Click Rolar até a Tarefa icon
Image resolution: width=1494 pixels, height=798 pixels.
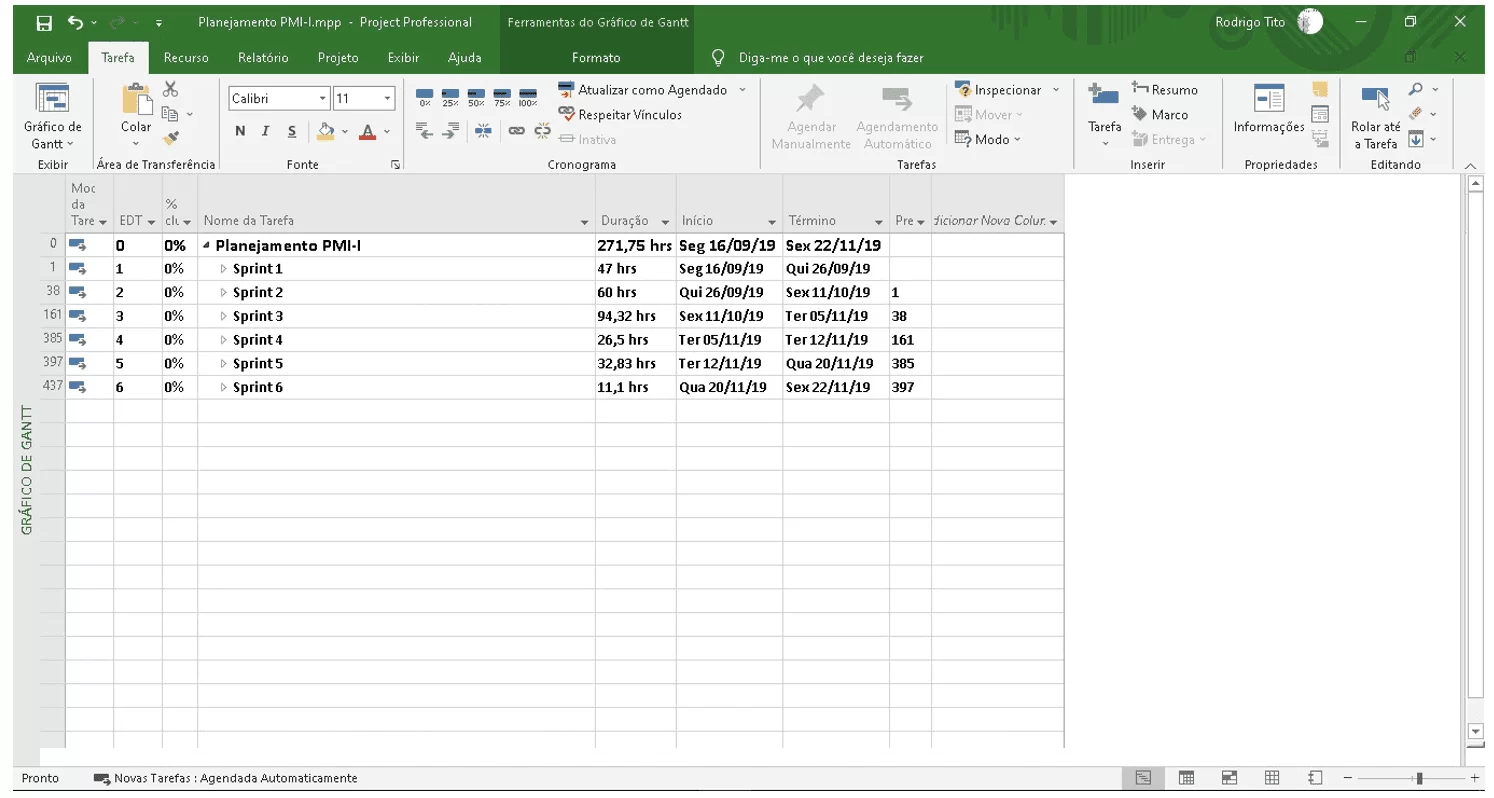1376,115
